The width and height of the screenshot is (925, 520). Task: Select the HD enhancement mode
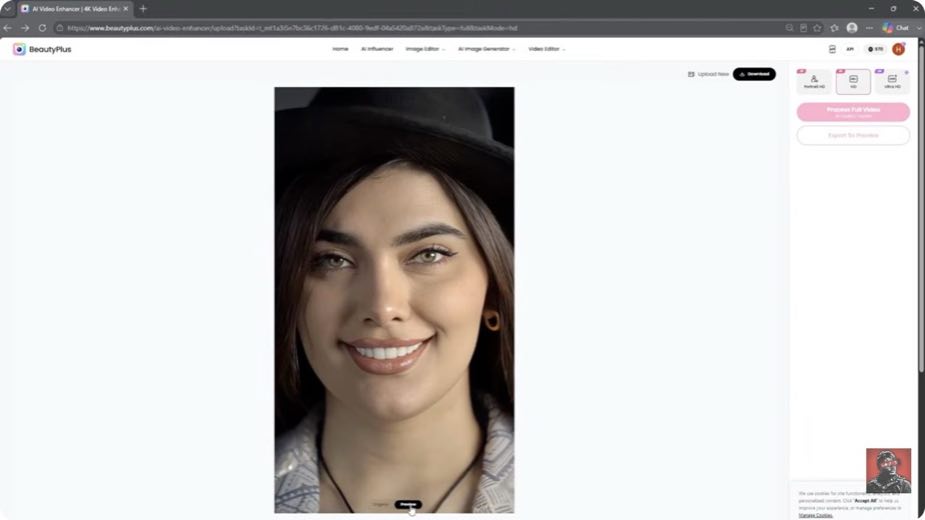click(853, 81)
